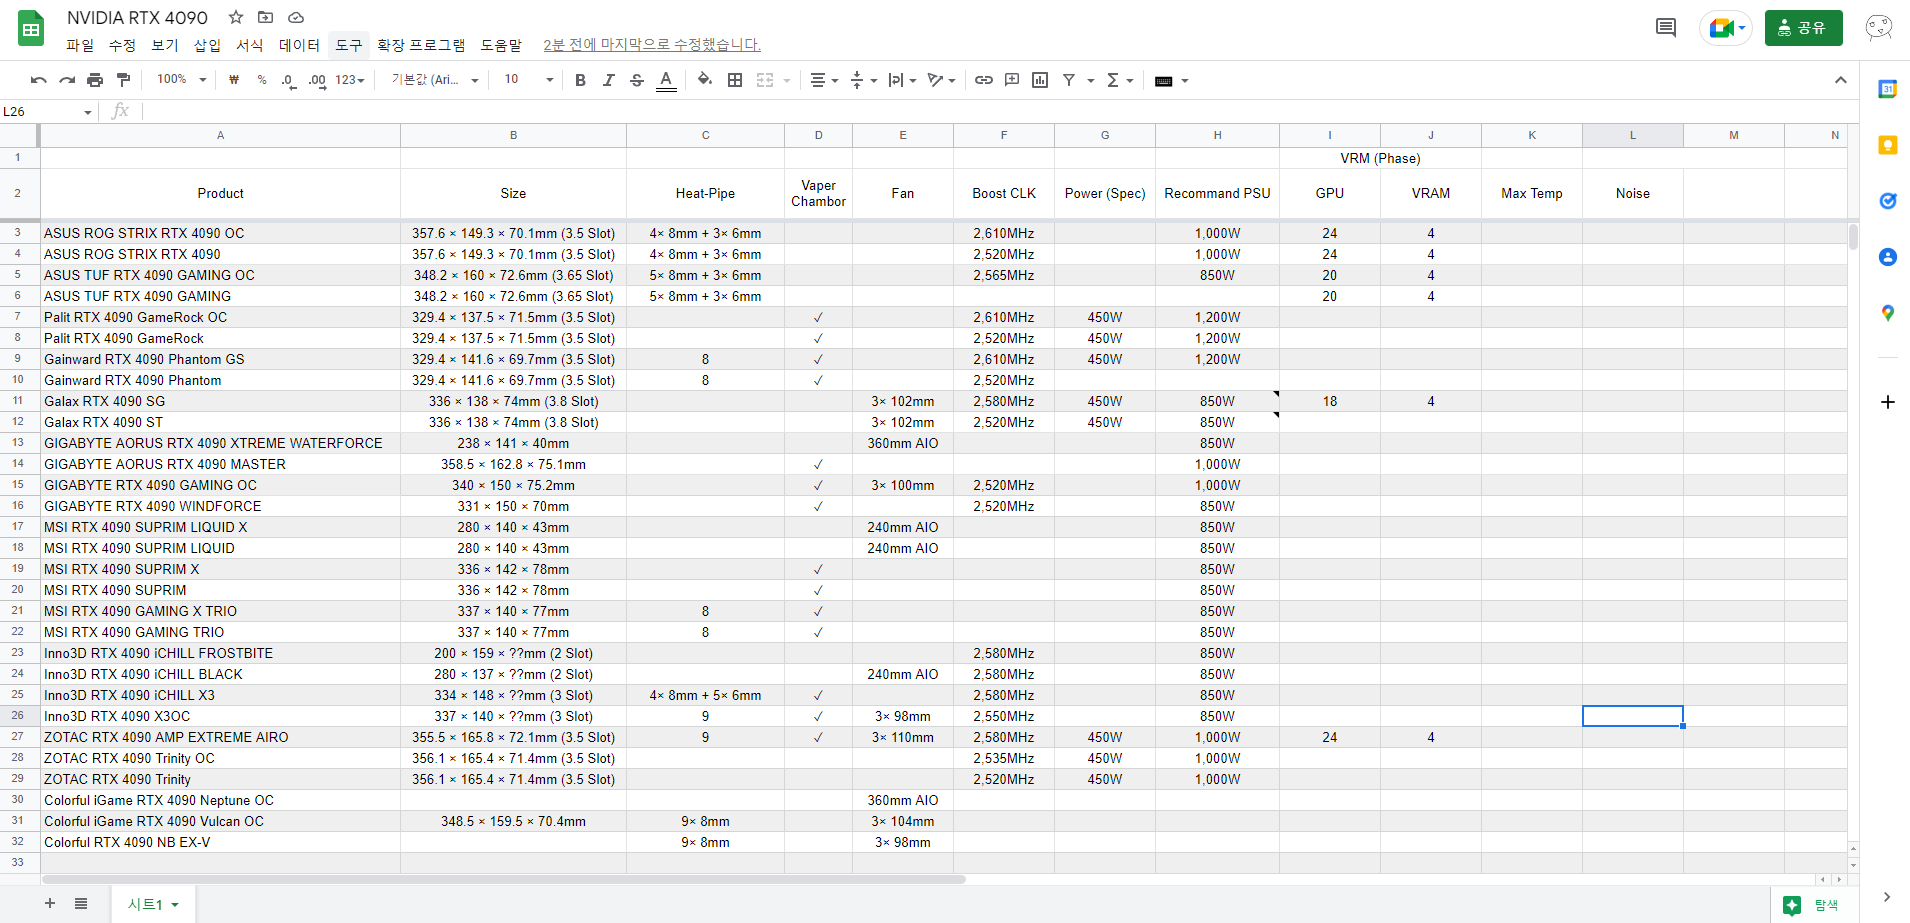
Task: Open the comment history
Action: pos(1666,27)
